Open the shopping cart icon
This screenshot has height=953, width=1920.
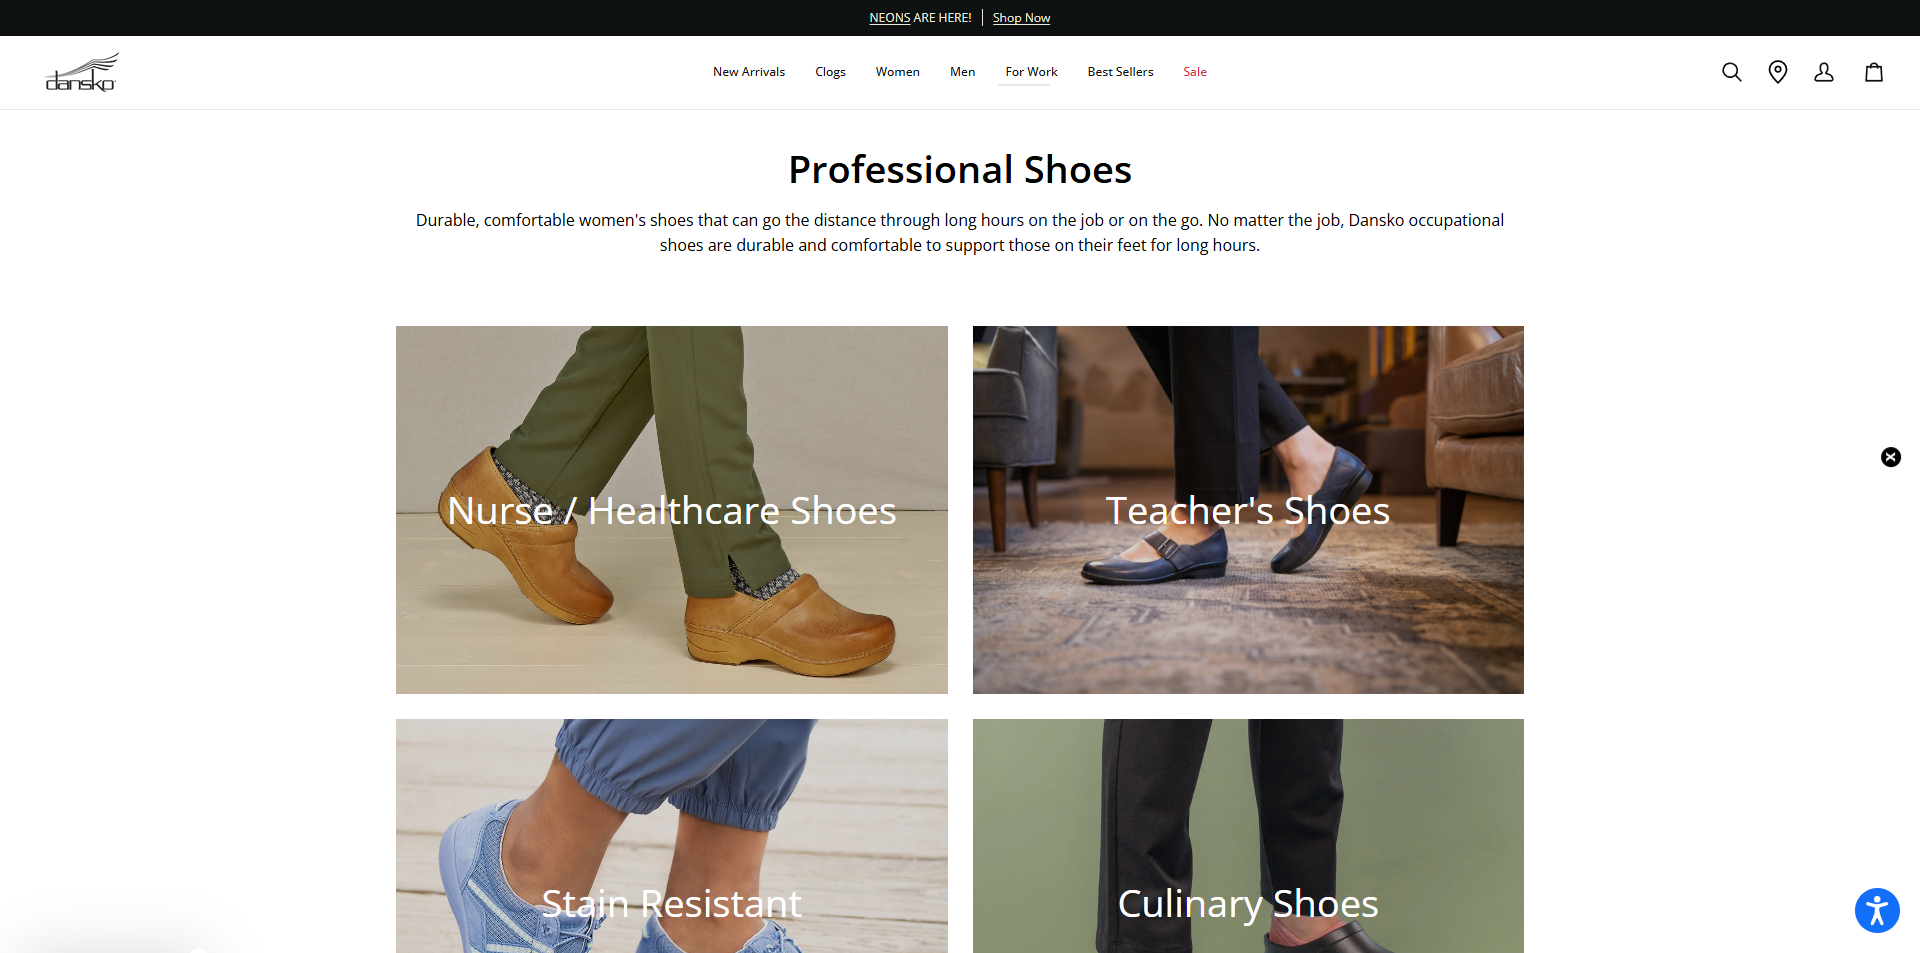[1874, 72]
